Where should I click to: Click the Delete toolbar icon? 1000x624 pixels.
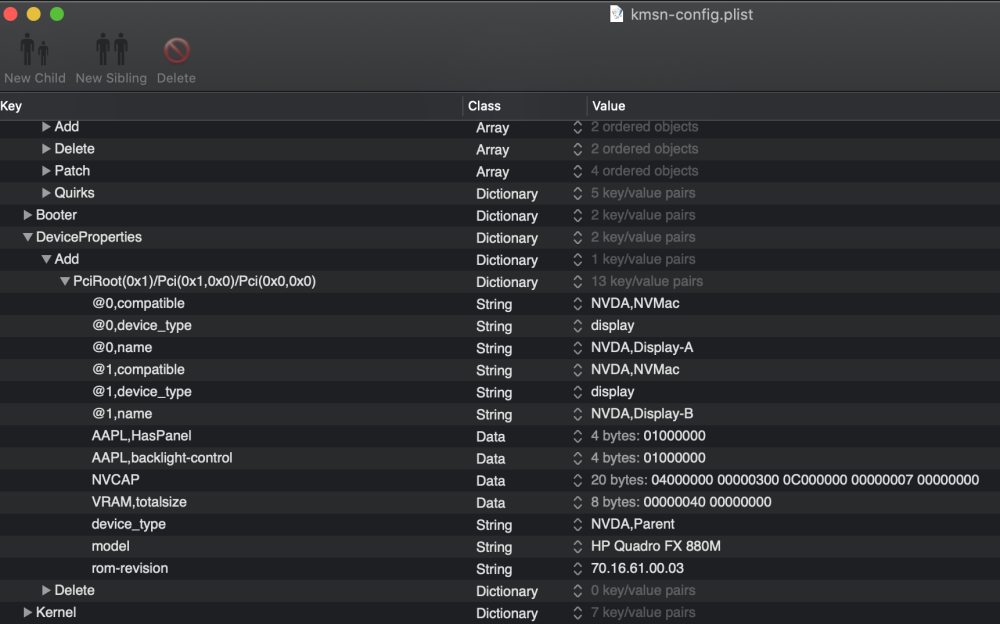[x=177, y=51]
